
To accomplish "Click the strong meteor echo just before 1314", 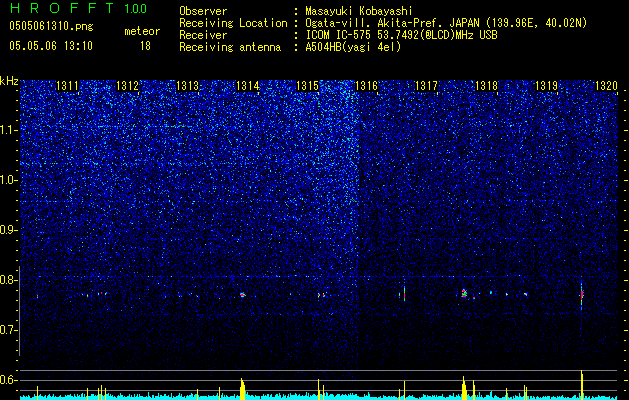I will [x=242, y=295].
